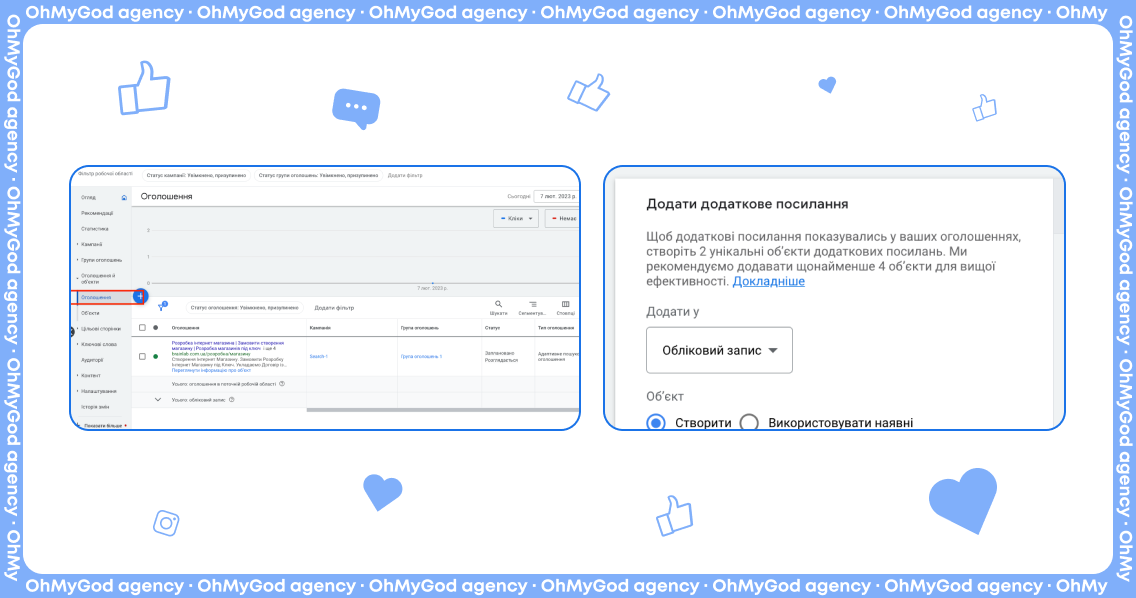Click the Докладніше link
The height and width of the screenshot is (598, 1136).
coord(768,282)
